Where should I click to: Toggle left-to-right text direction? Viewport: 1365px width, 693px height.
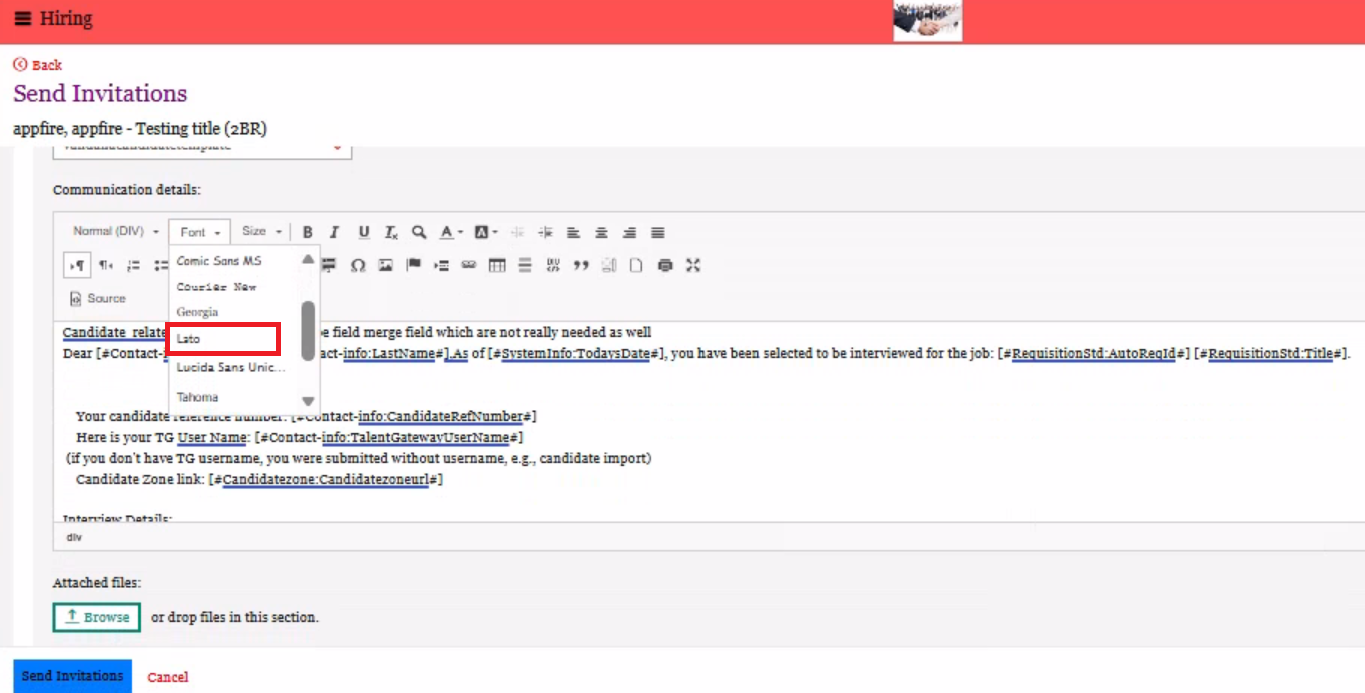(77, 265)
